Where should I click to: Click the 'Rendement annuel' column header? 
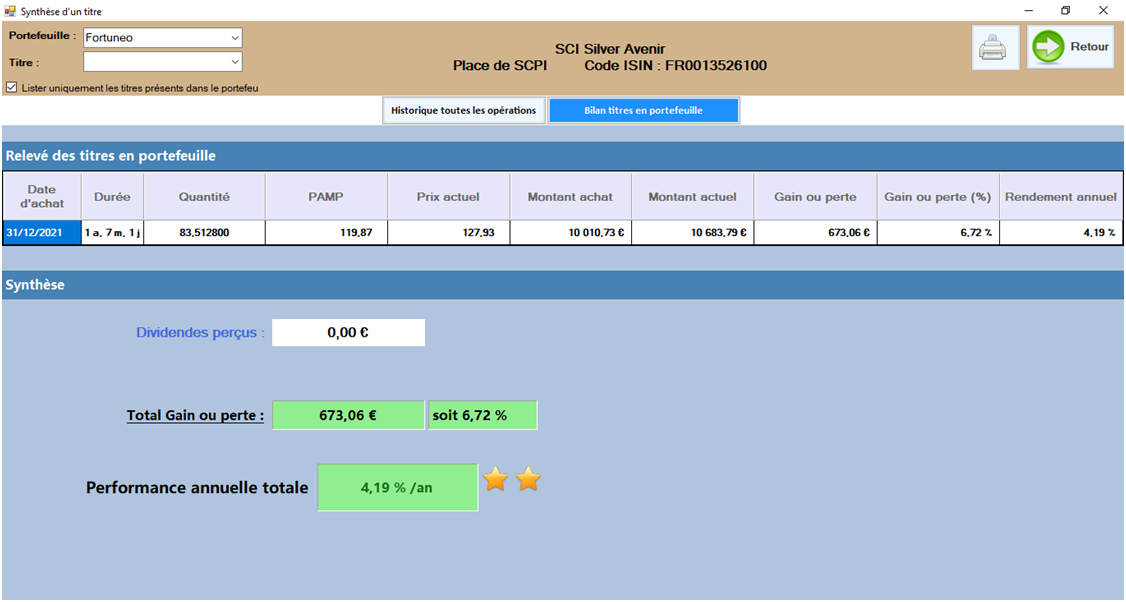pyautogui.click(x=1061, y=196)
